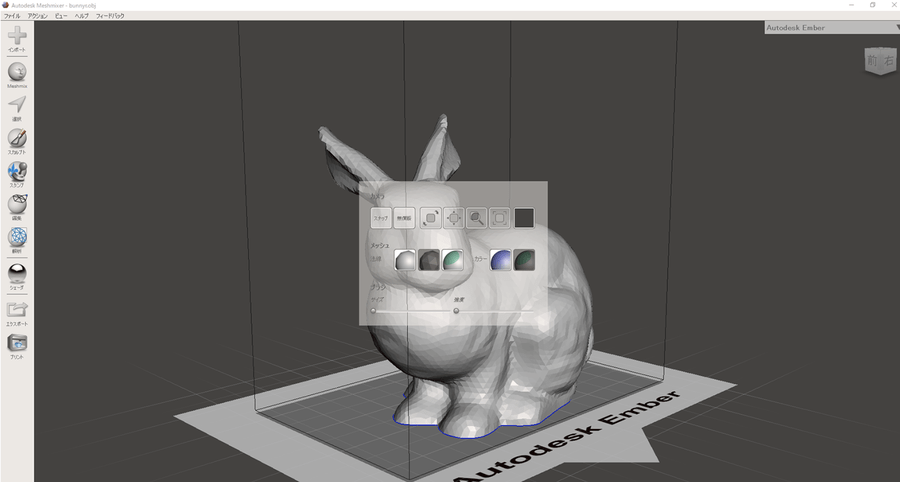
Task: Click the camera icon with diagonal arrows
Action: pyautogui.click(x=431, y=218)
